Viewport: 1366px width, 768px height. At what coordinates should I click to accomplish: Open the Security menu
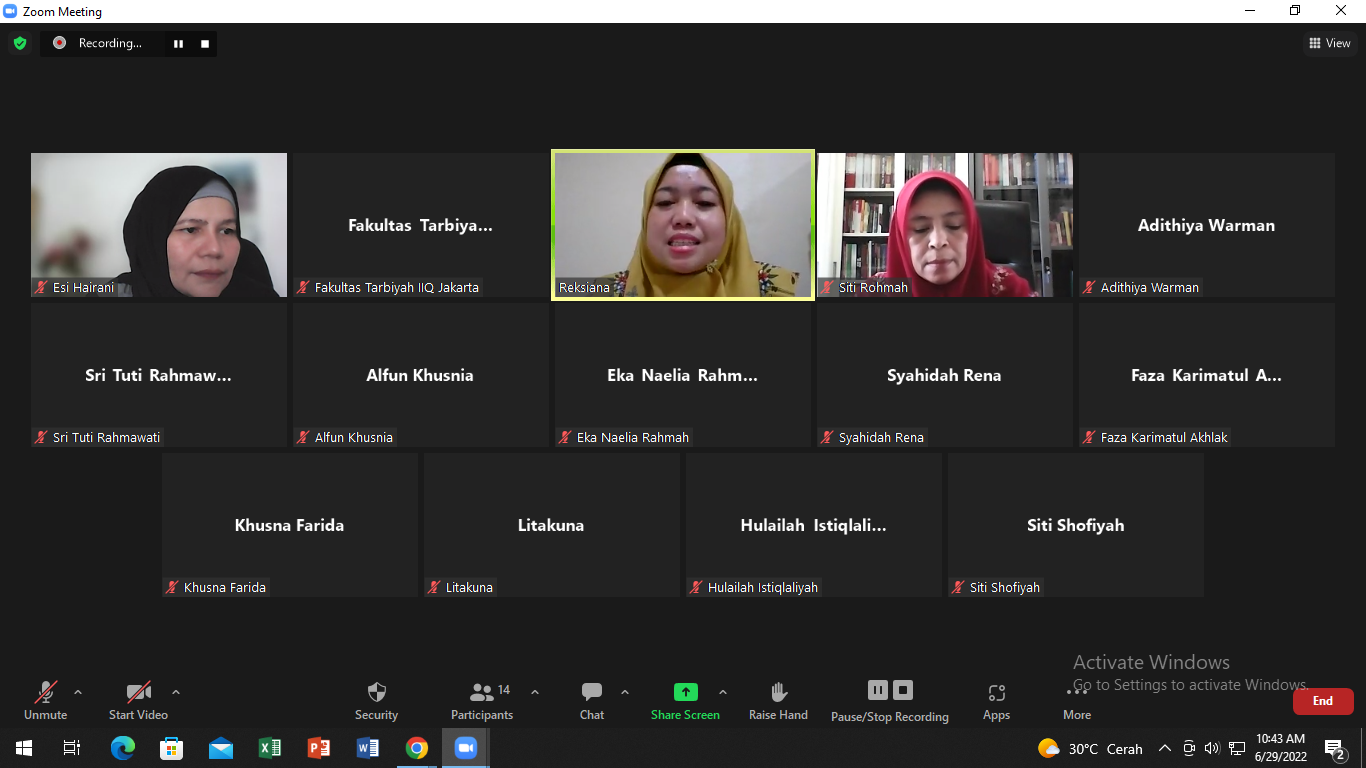pyautogui.click(x=376, y=700)
